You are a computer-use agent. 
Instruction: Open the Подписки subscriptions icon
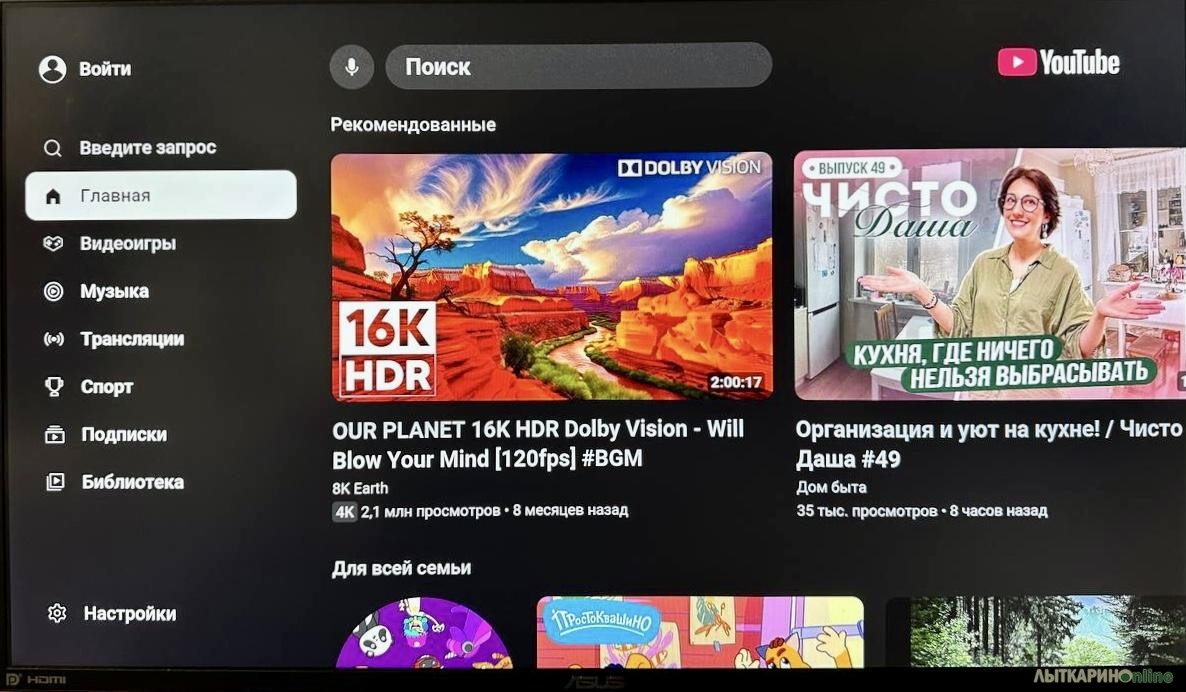[x=54, y=434]
